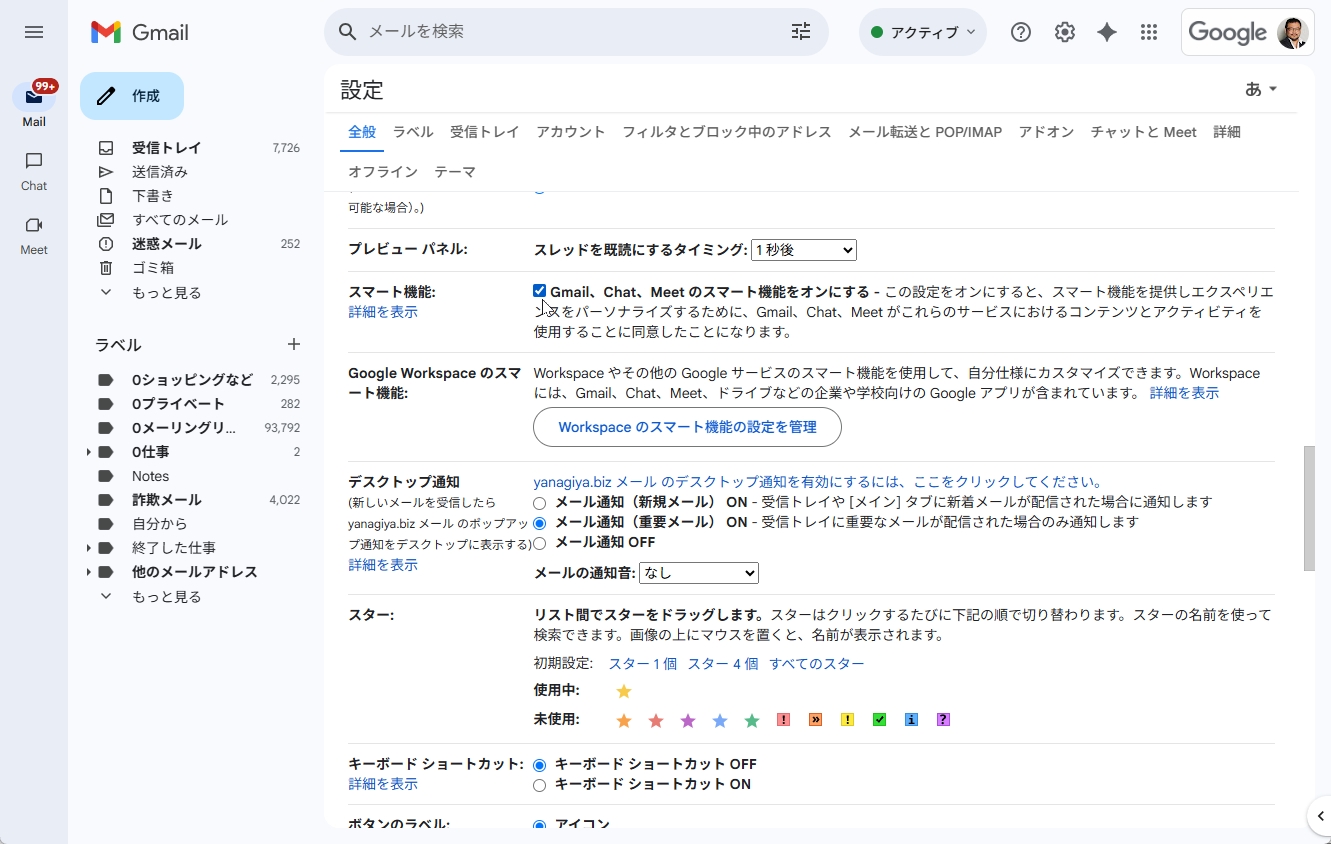
Task: Open the main menu hamburger icon
Action: 34,32
